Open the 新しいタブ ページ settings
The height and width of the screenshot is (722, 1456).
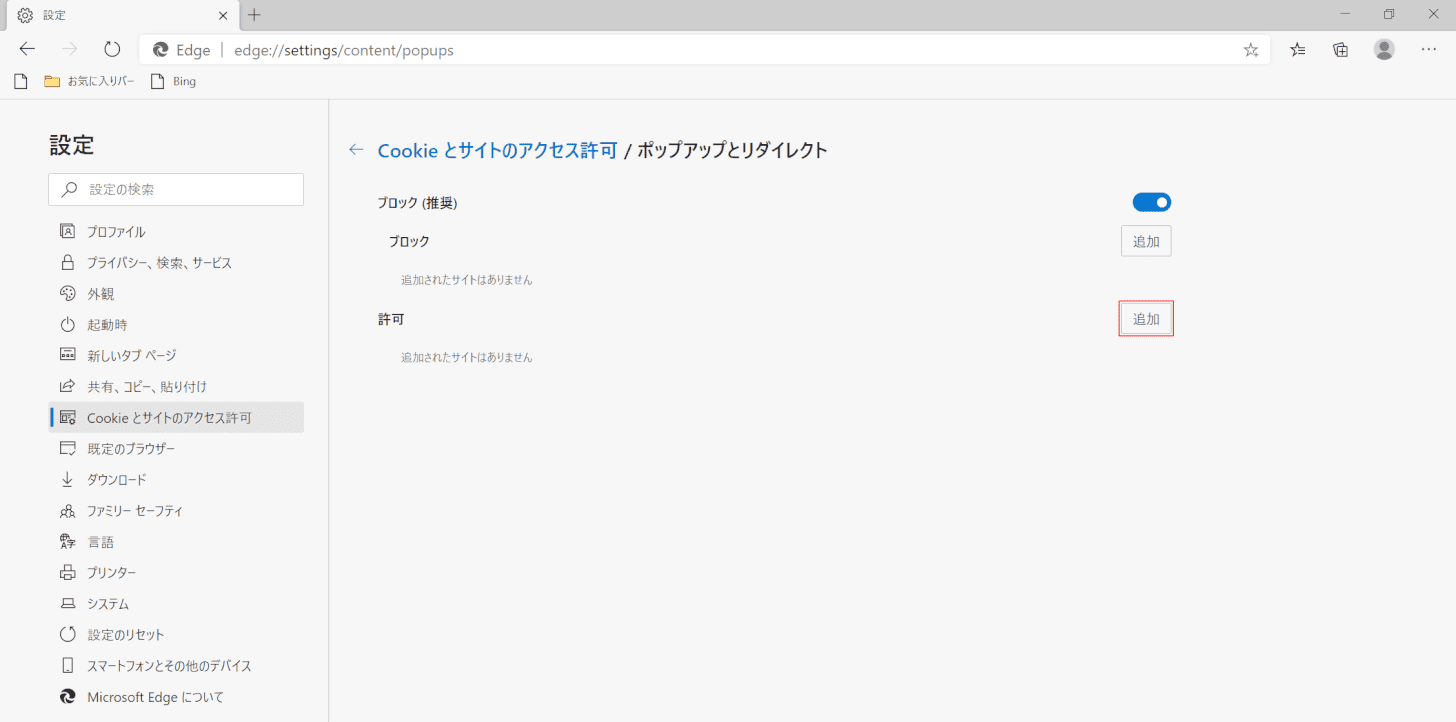(176, 355)
